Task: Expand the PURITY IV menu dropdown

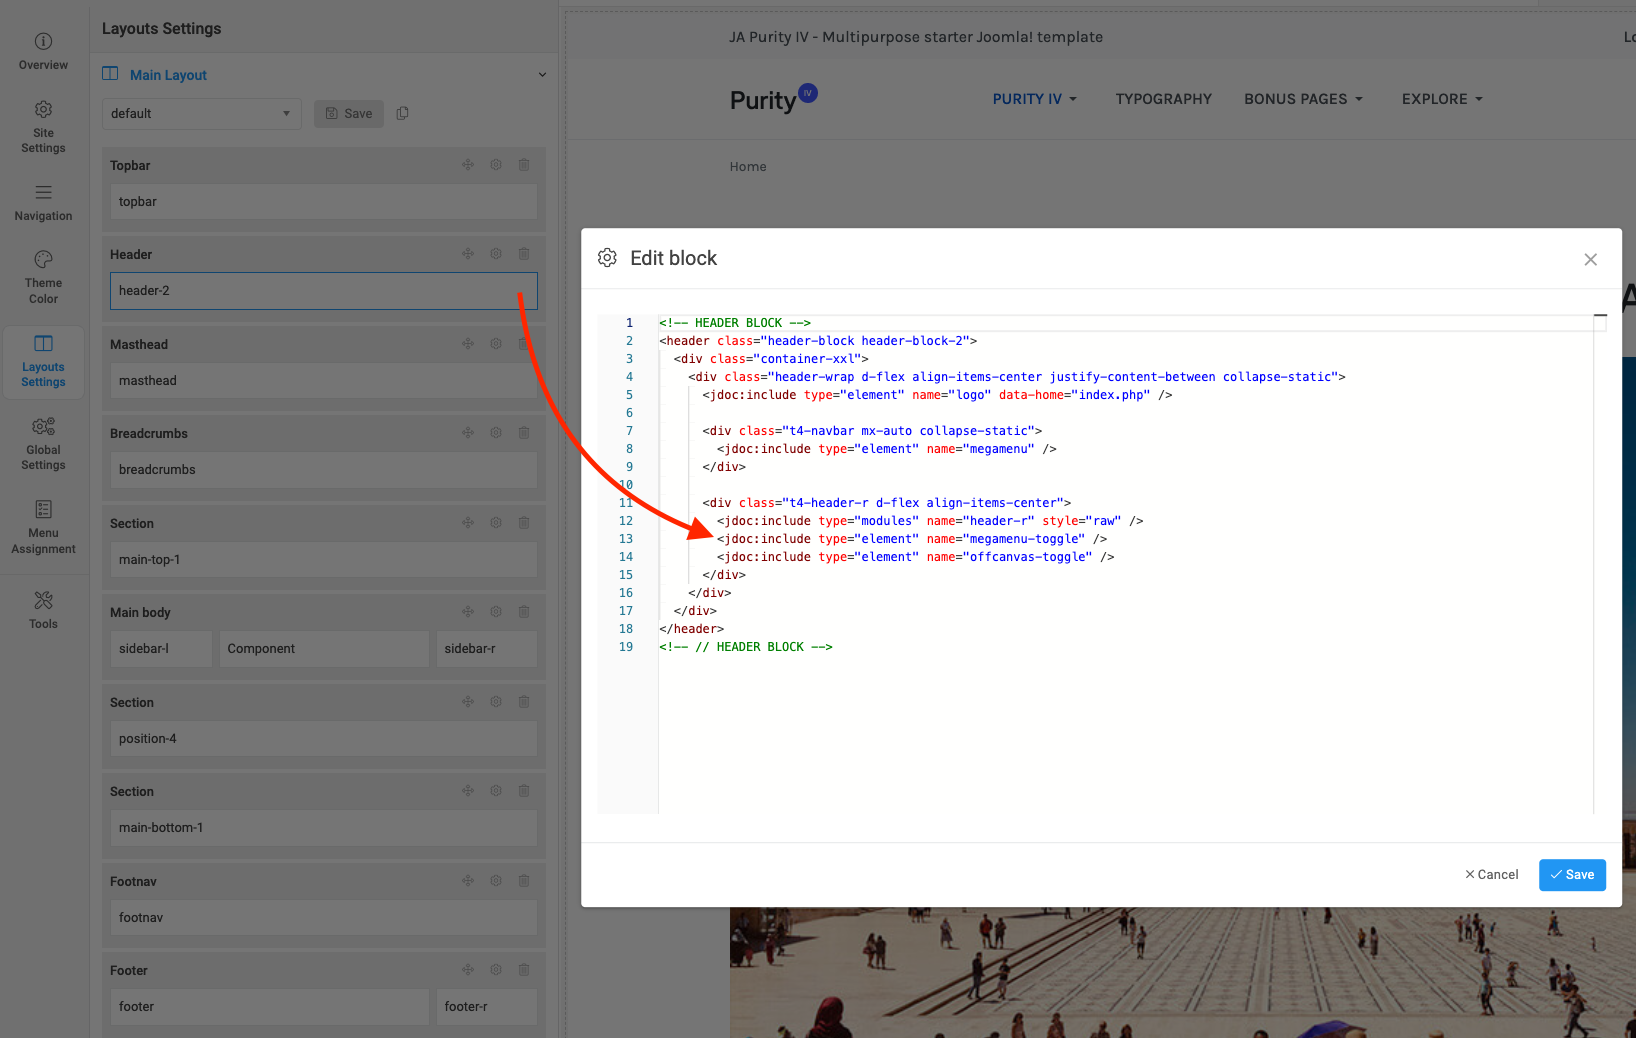Action: pos(1034,99)
